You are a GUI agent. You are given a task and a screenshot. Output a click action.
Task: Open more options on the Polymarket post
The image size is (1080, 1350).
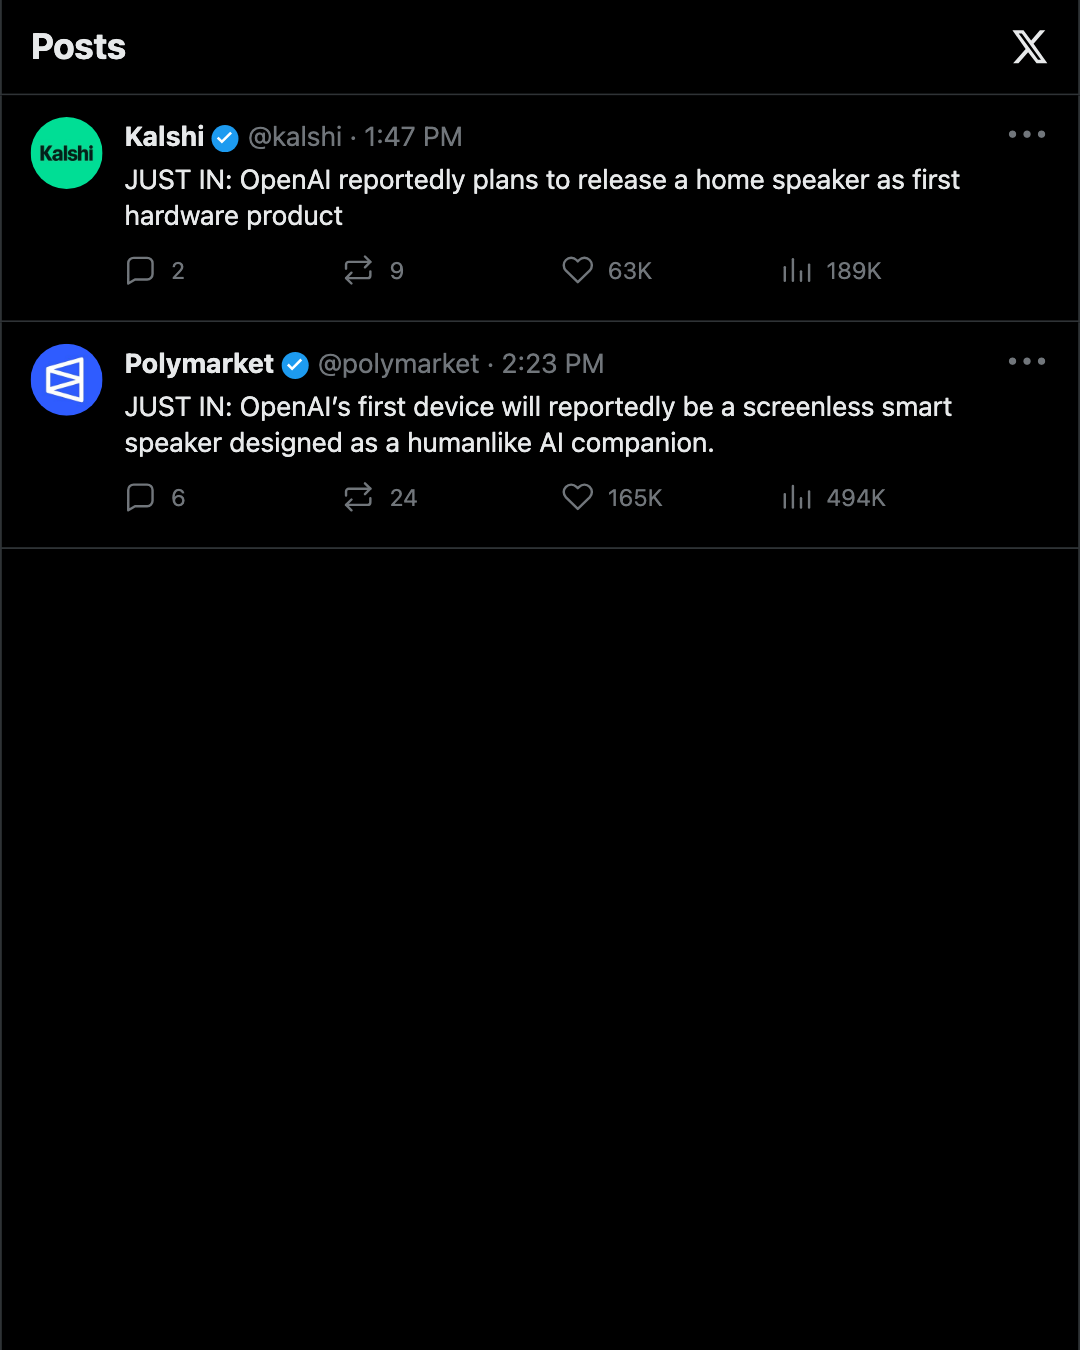click(1027, 361)
